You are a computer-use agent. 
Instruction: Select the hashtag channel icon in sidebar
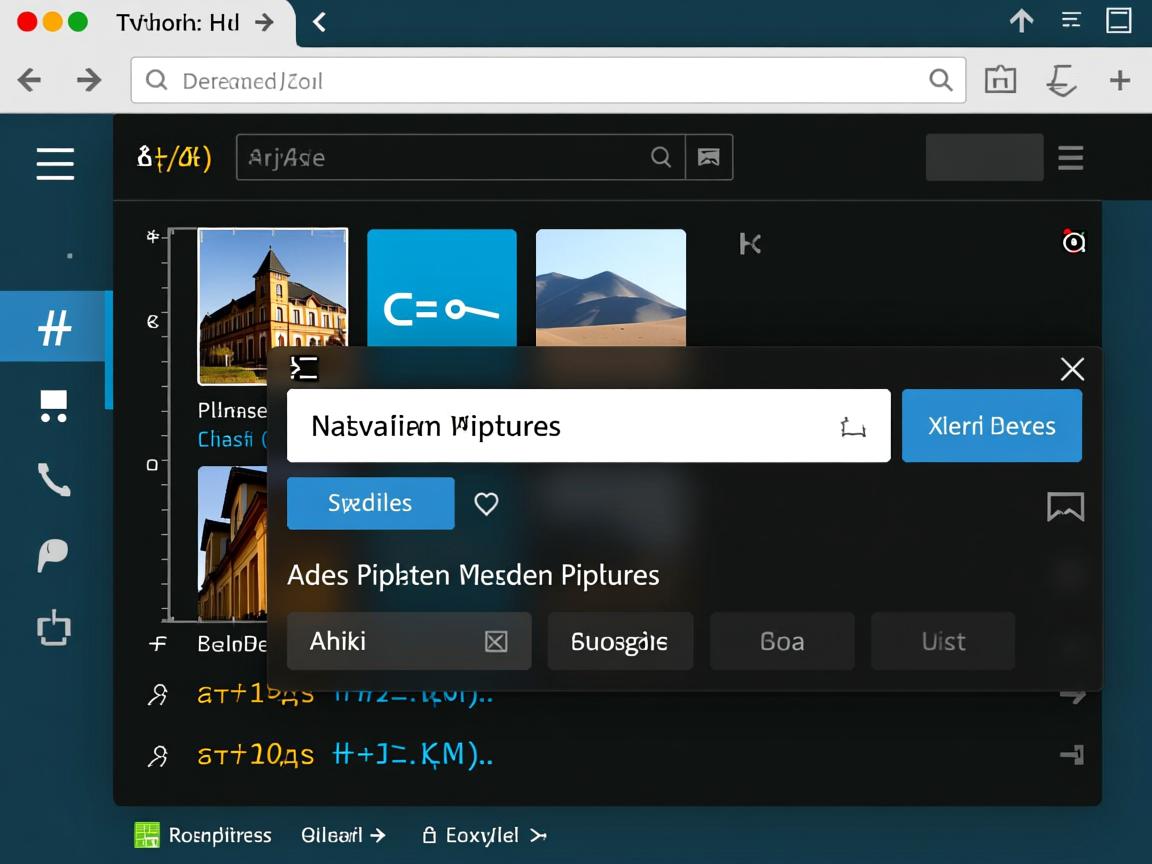point(54,327)
